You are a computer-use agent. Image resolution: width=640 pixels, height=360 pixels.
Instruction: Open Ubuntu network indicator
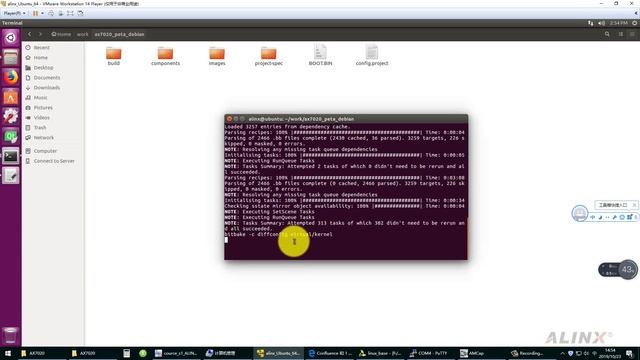(591, 23)
